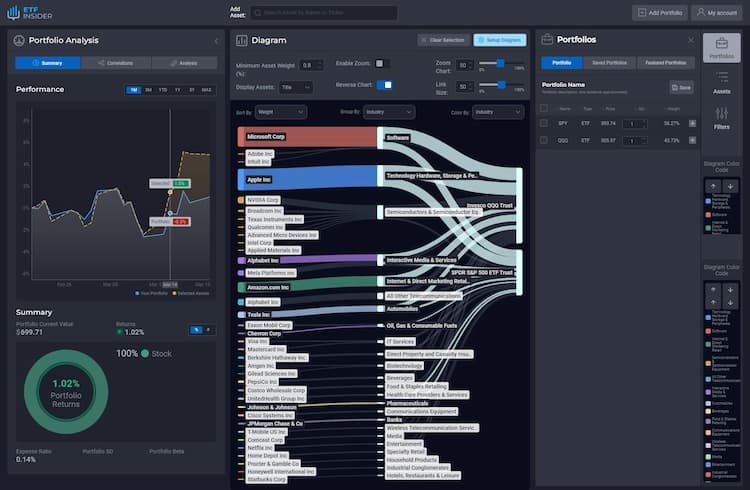Toggle returns to dollar display
Viewport: 750px width, 490px height.
pos(208,330)
